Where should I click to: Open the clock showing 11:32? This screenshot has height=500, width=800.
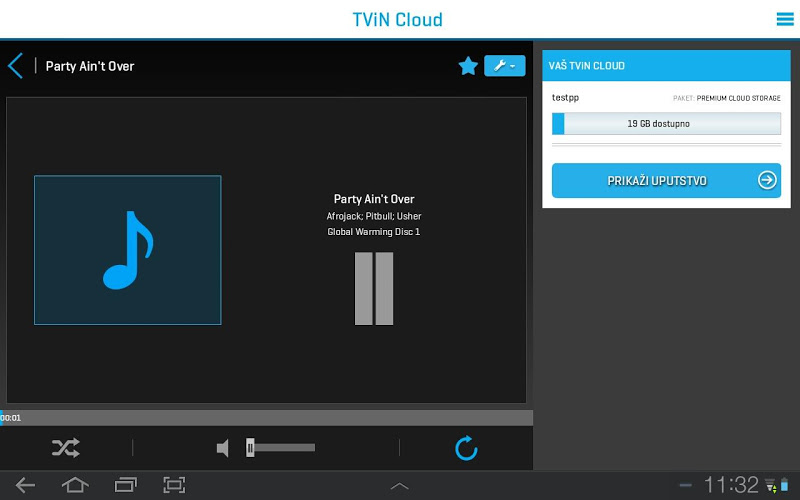(x=731, y=485)
